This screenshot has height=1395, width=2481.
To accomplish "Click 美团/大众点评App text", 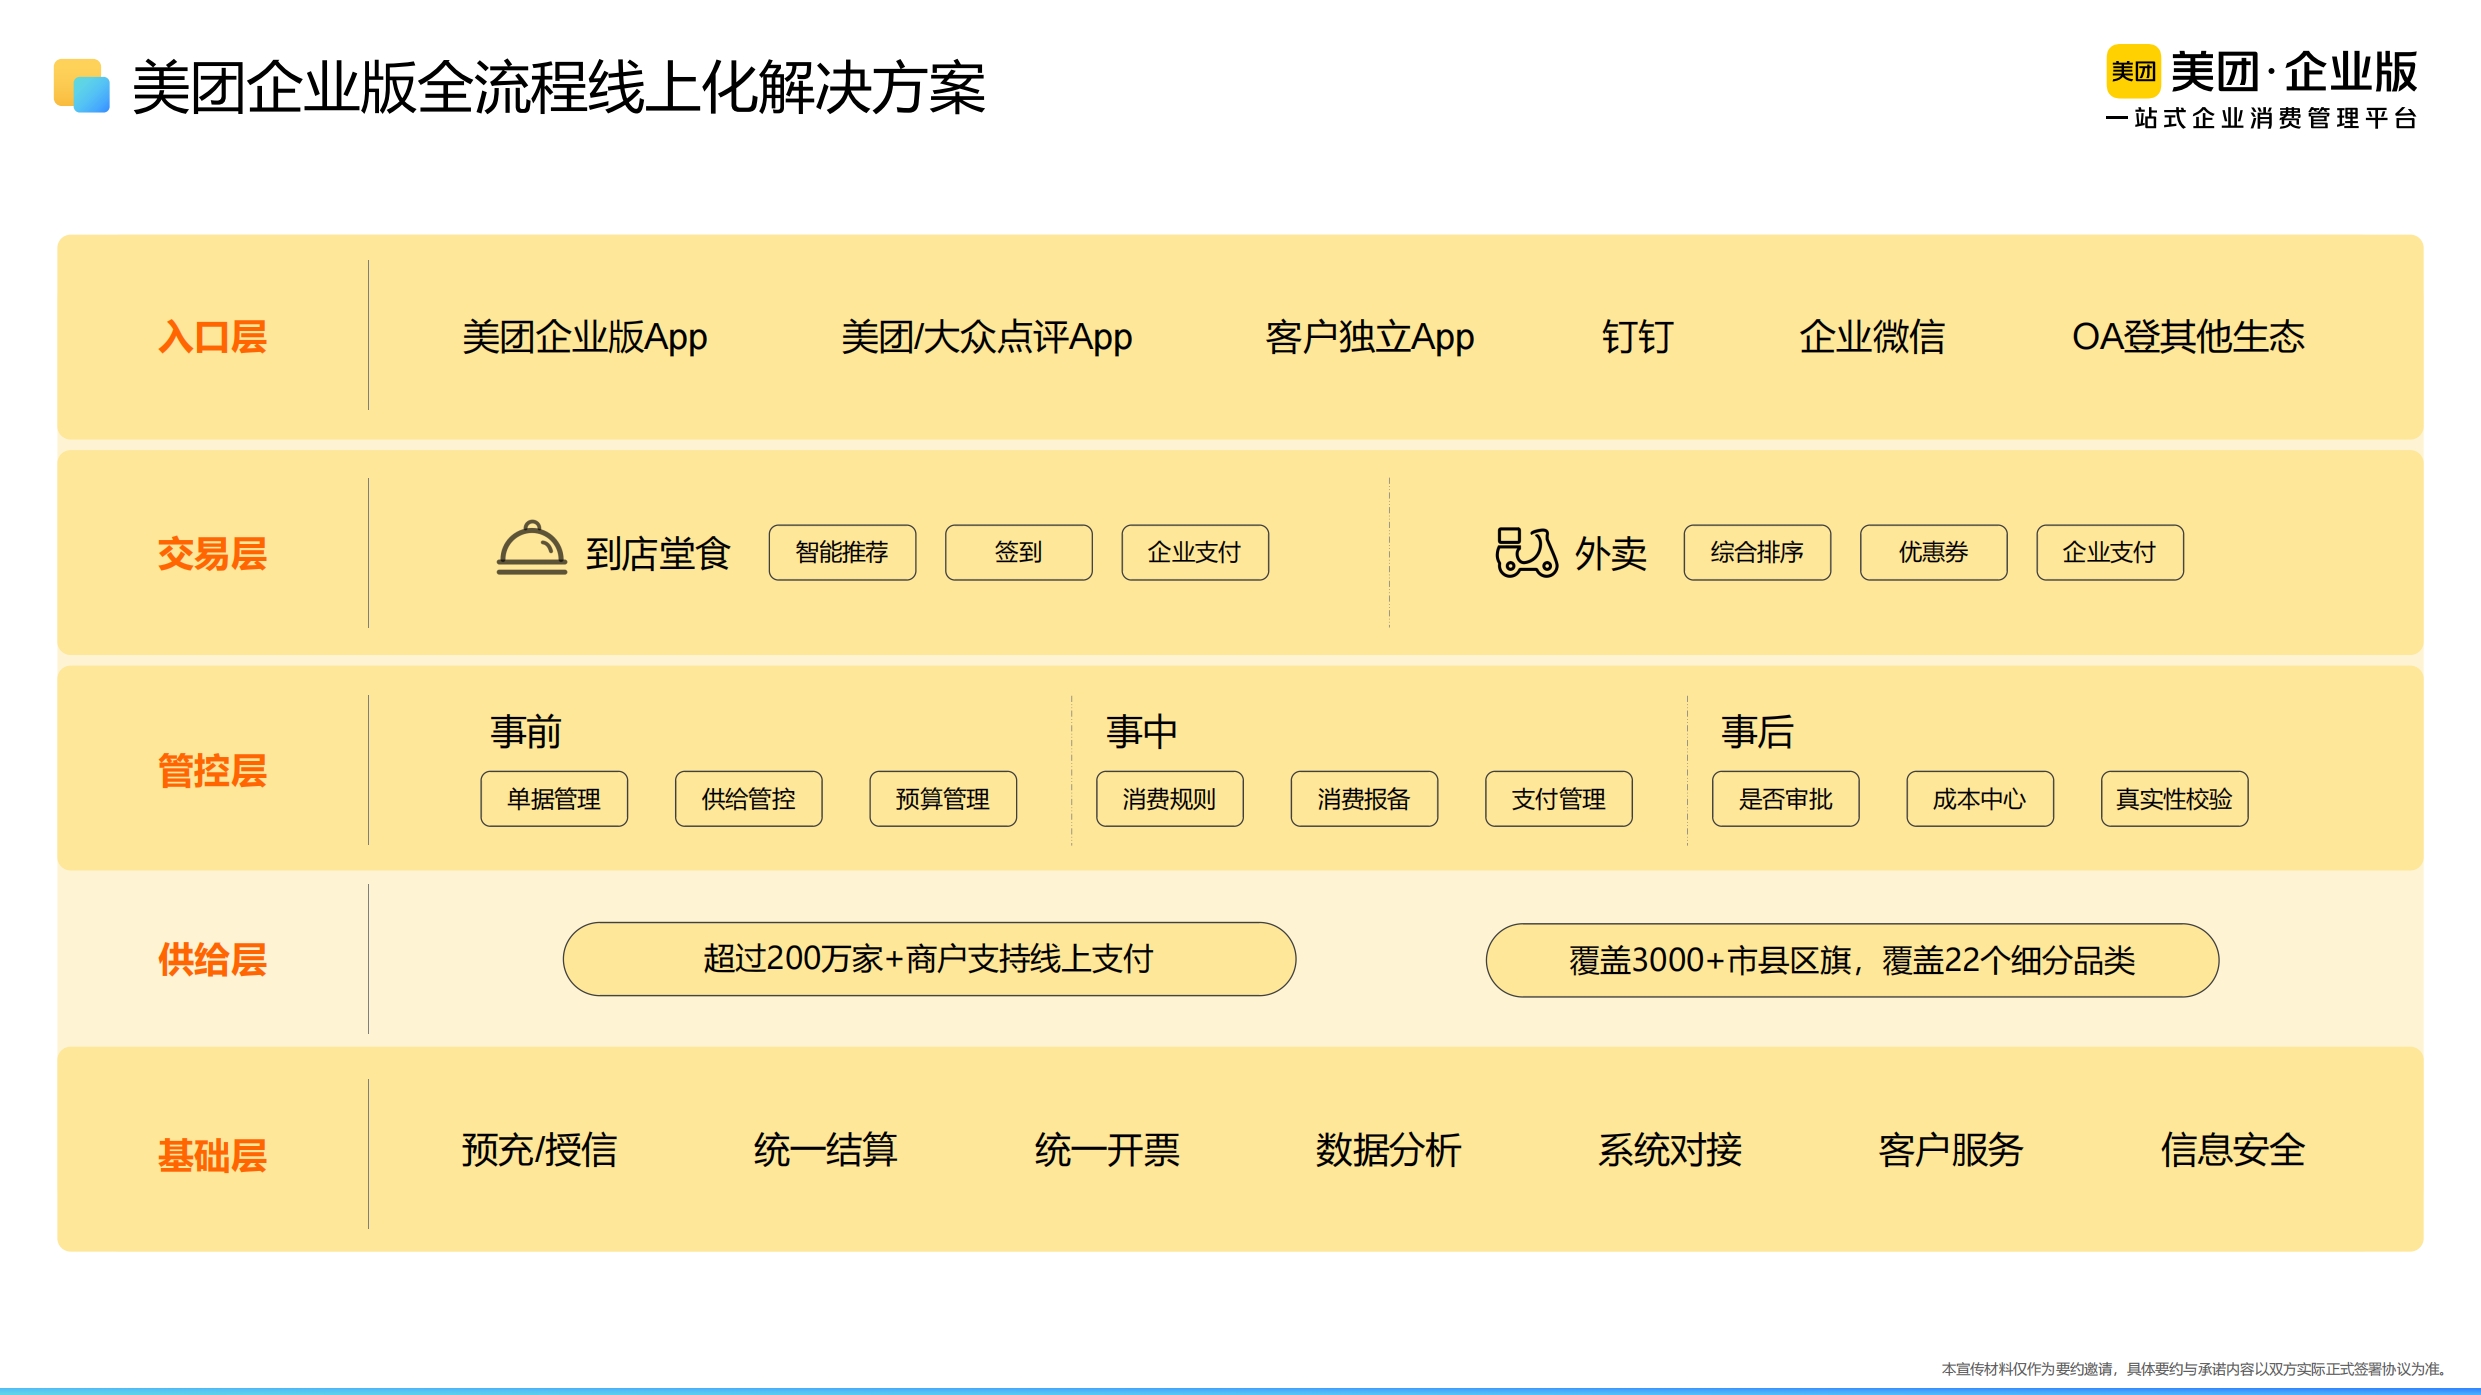I will 986,337.
